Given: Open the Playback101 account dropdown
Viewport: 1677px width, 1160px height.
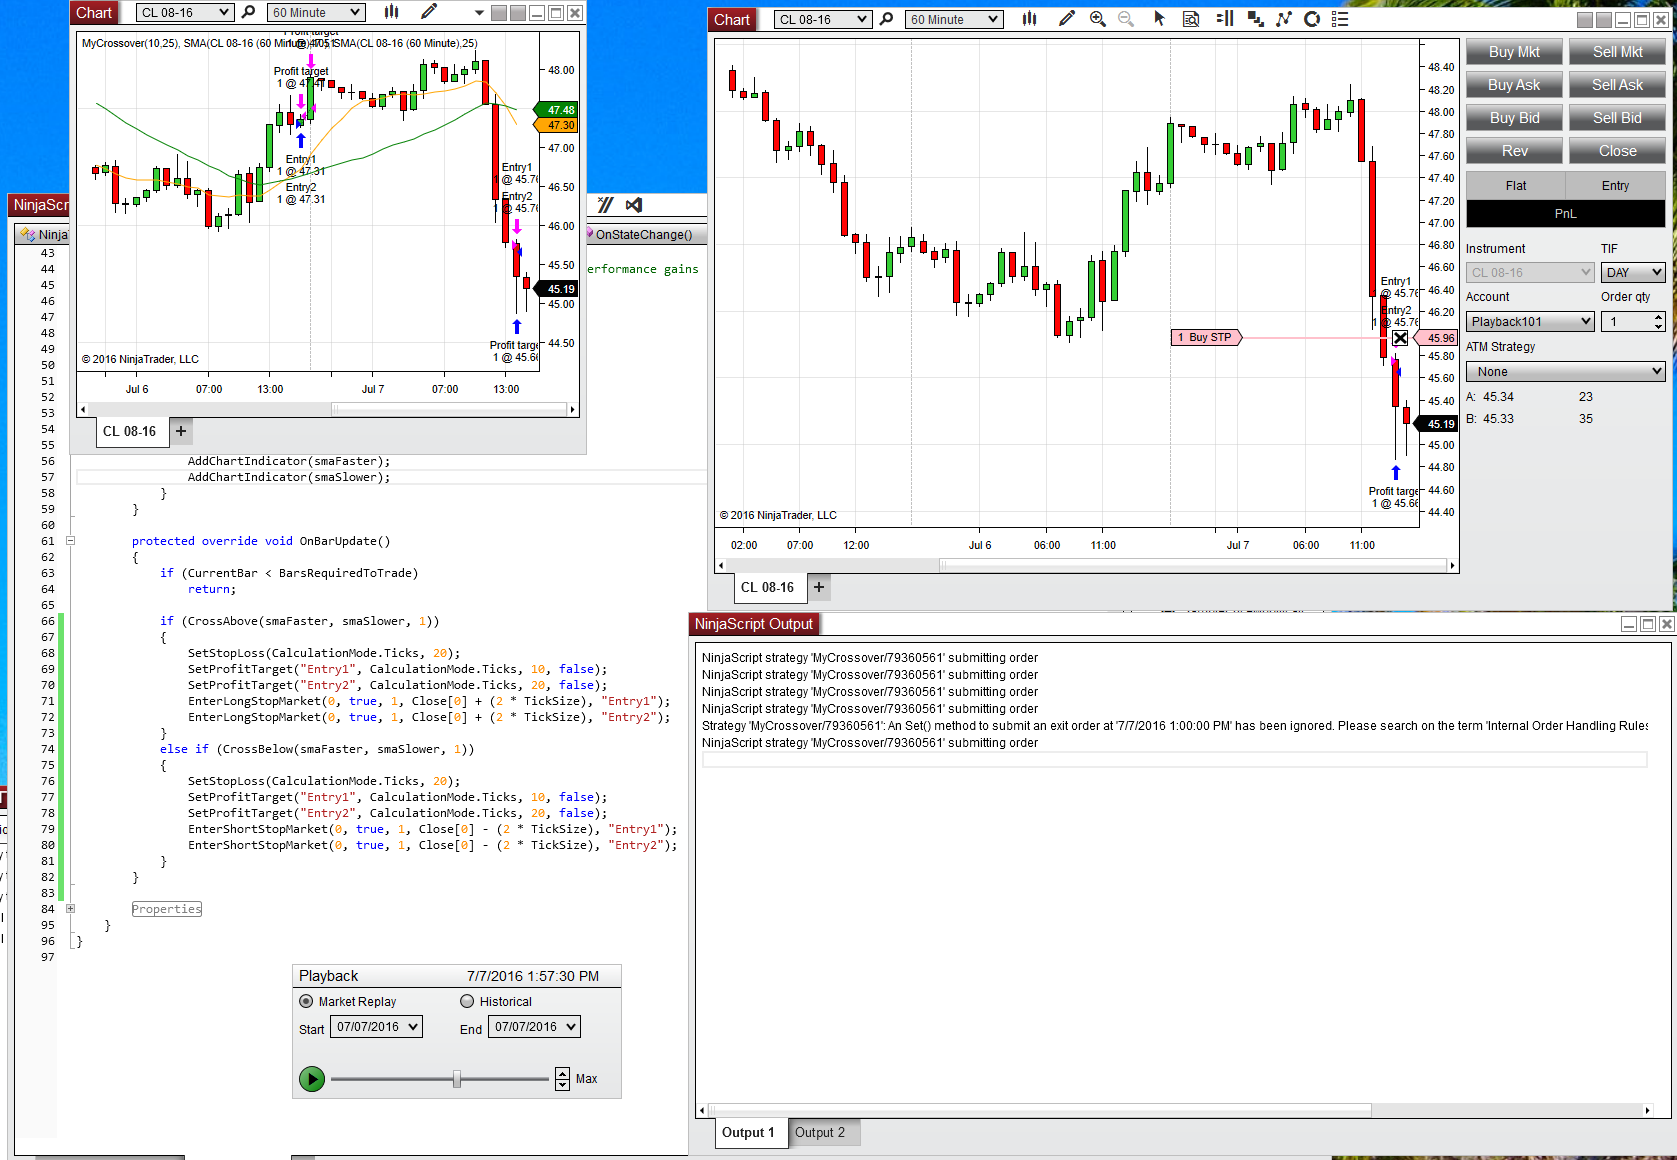Looking at the screenshot, I should (x=1530, y=321).
